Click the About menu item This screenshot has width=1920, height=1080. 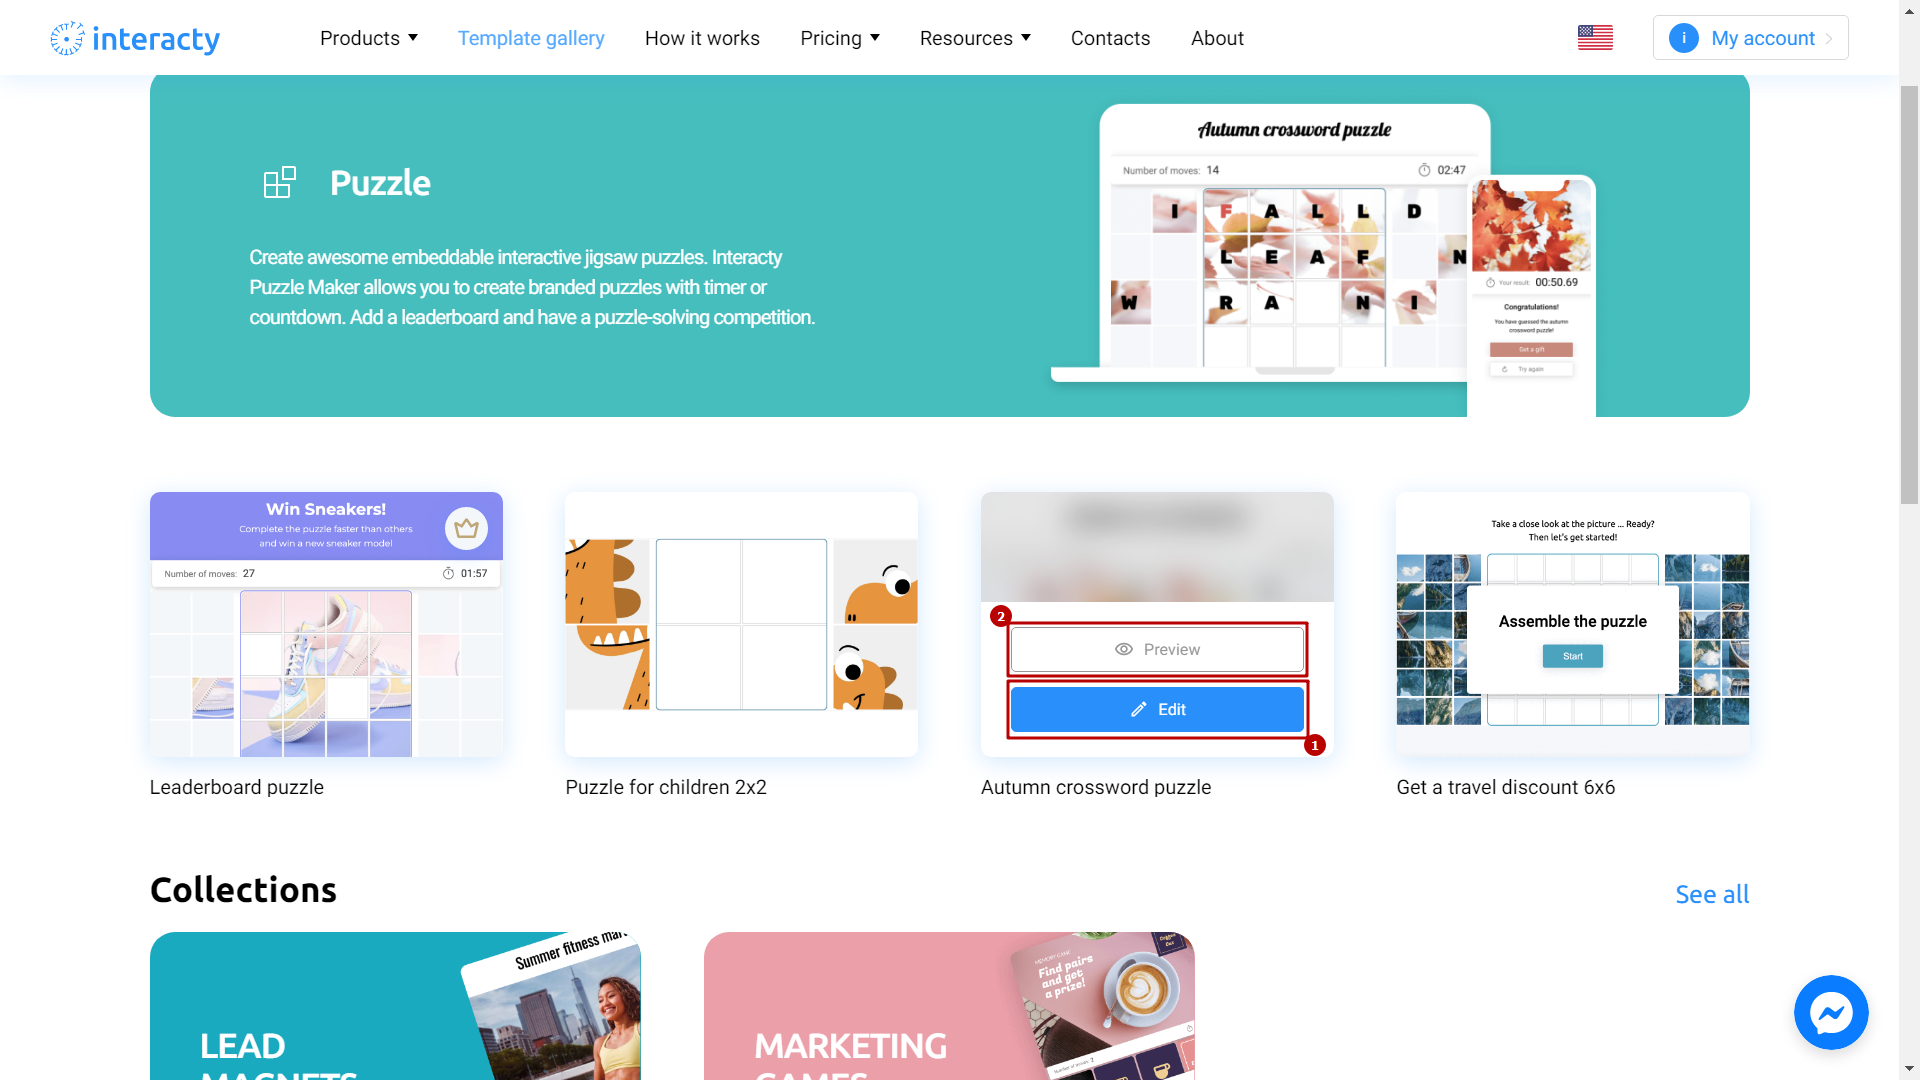(x=1217, y=37)
